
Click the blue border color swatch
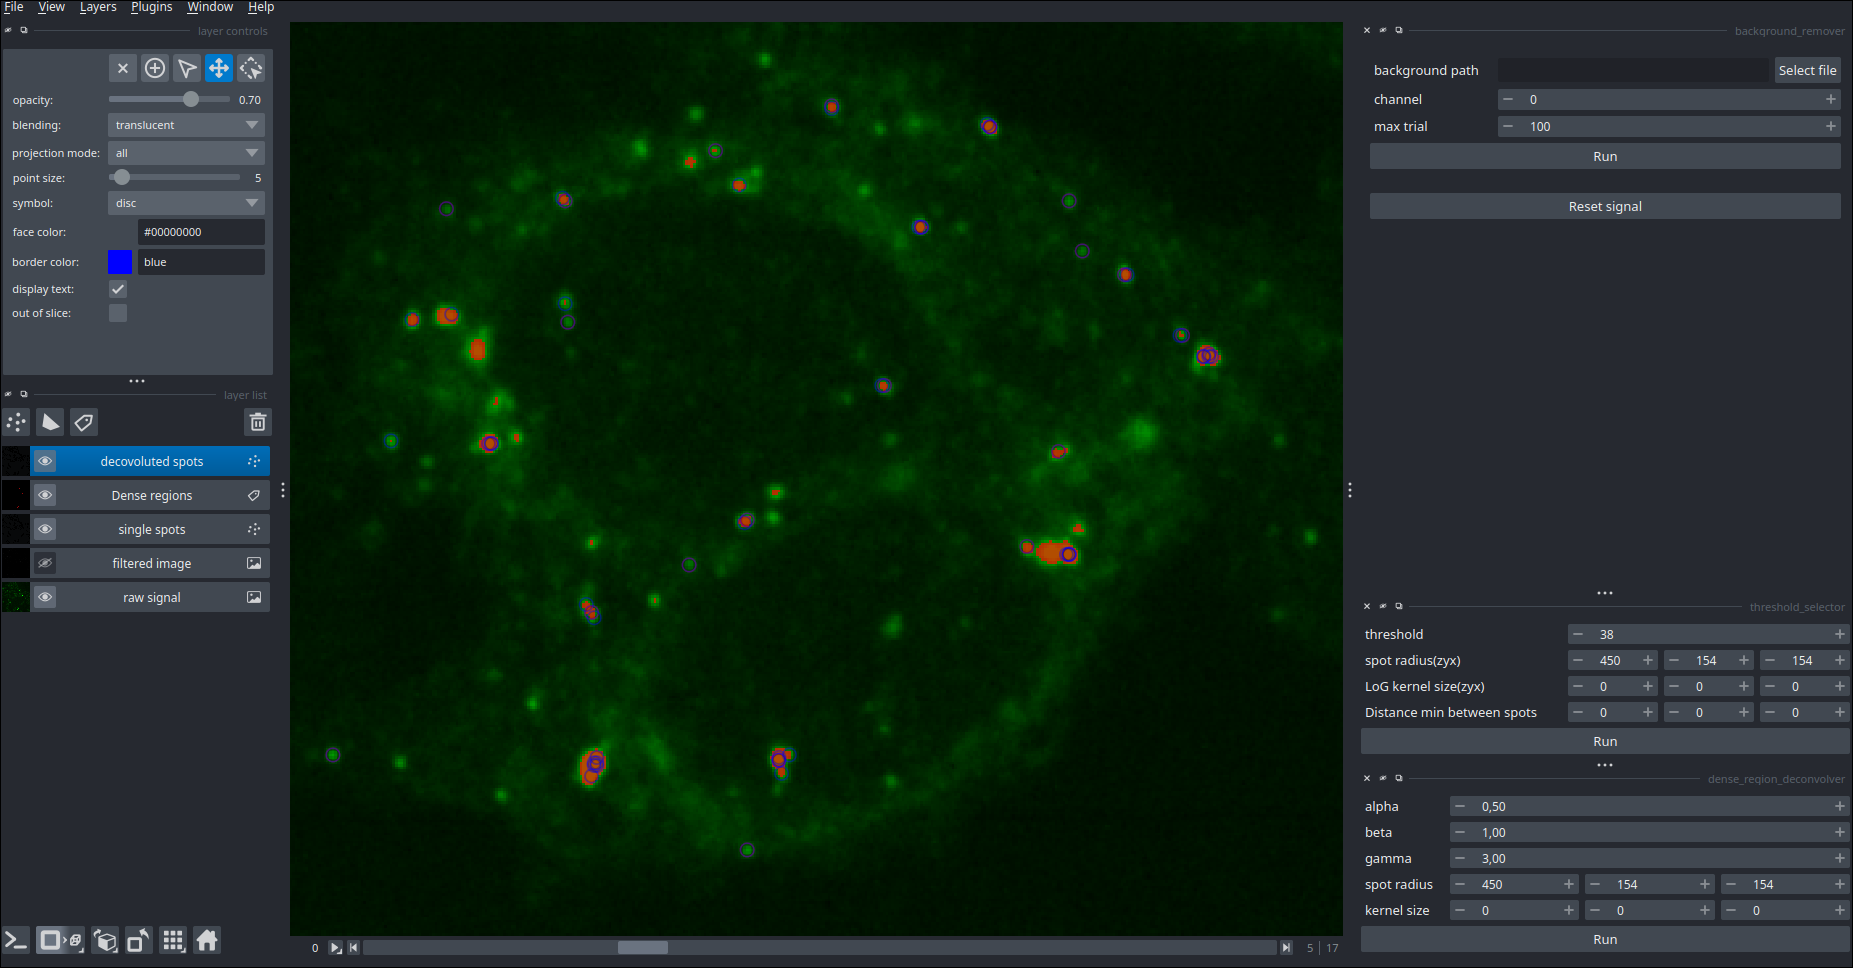tap(120, 262)
